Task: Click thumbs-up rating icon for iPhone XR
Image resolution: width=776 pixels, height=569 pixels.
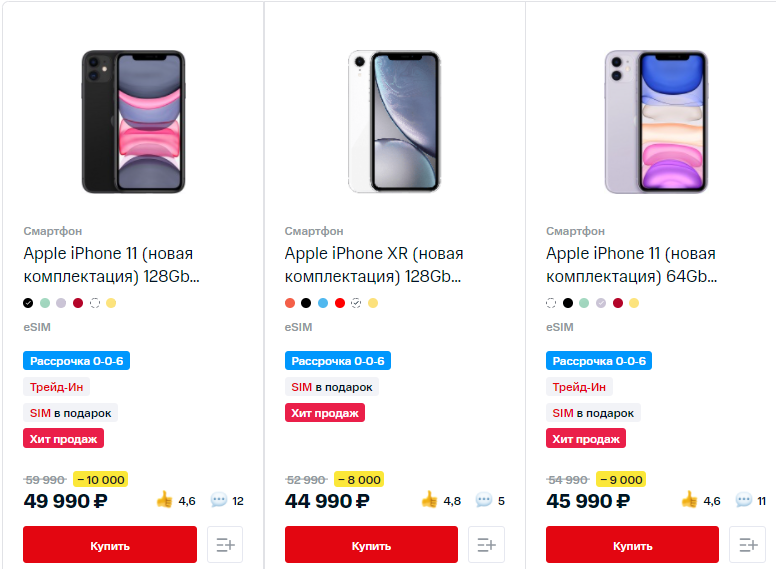Action: click(x=430, y=500)
